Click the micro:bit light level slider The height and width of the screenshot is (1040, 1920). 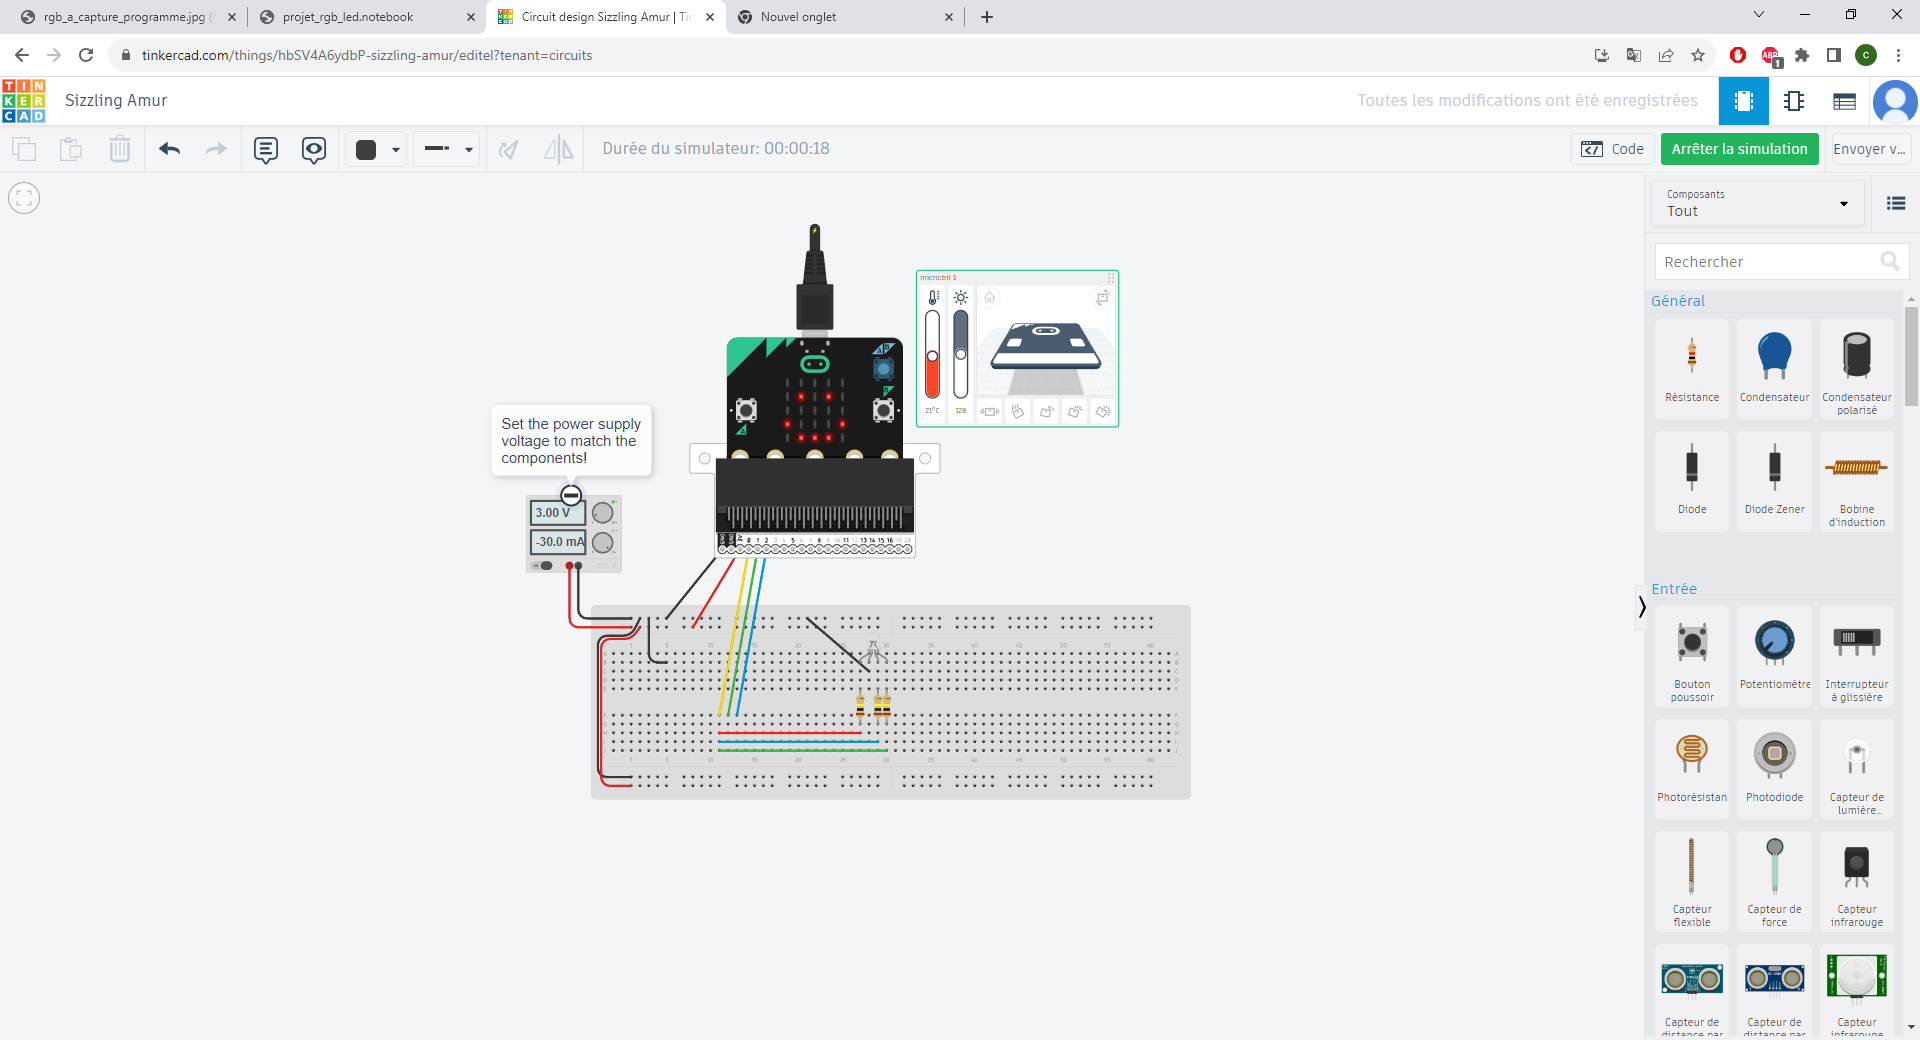click(x=960, y=355)
